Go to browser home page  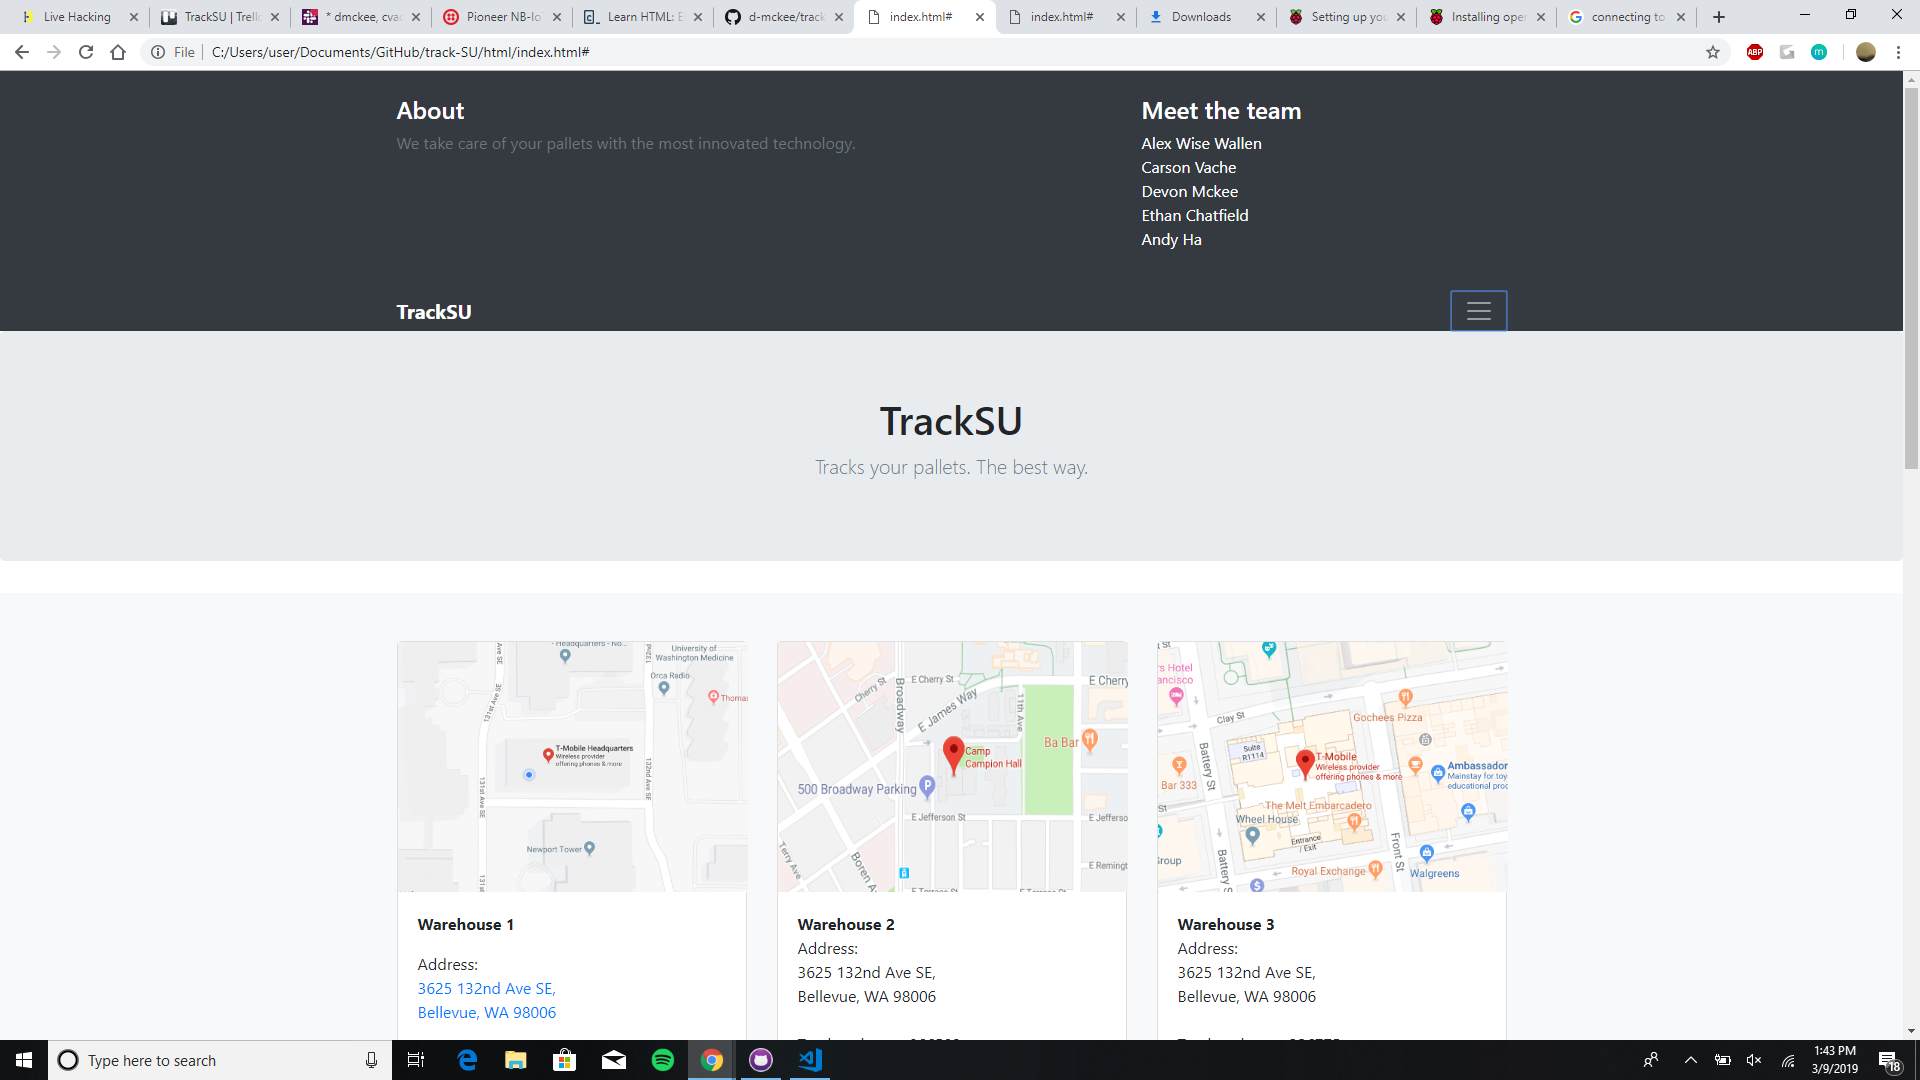(x=118, y=52)
